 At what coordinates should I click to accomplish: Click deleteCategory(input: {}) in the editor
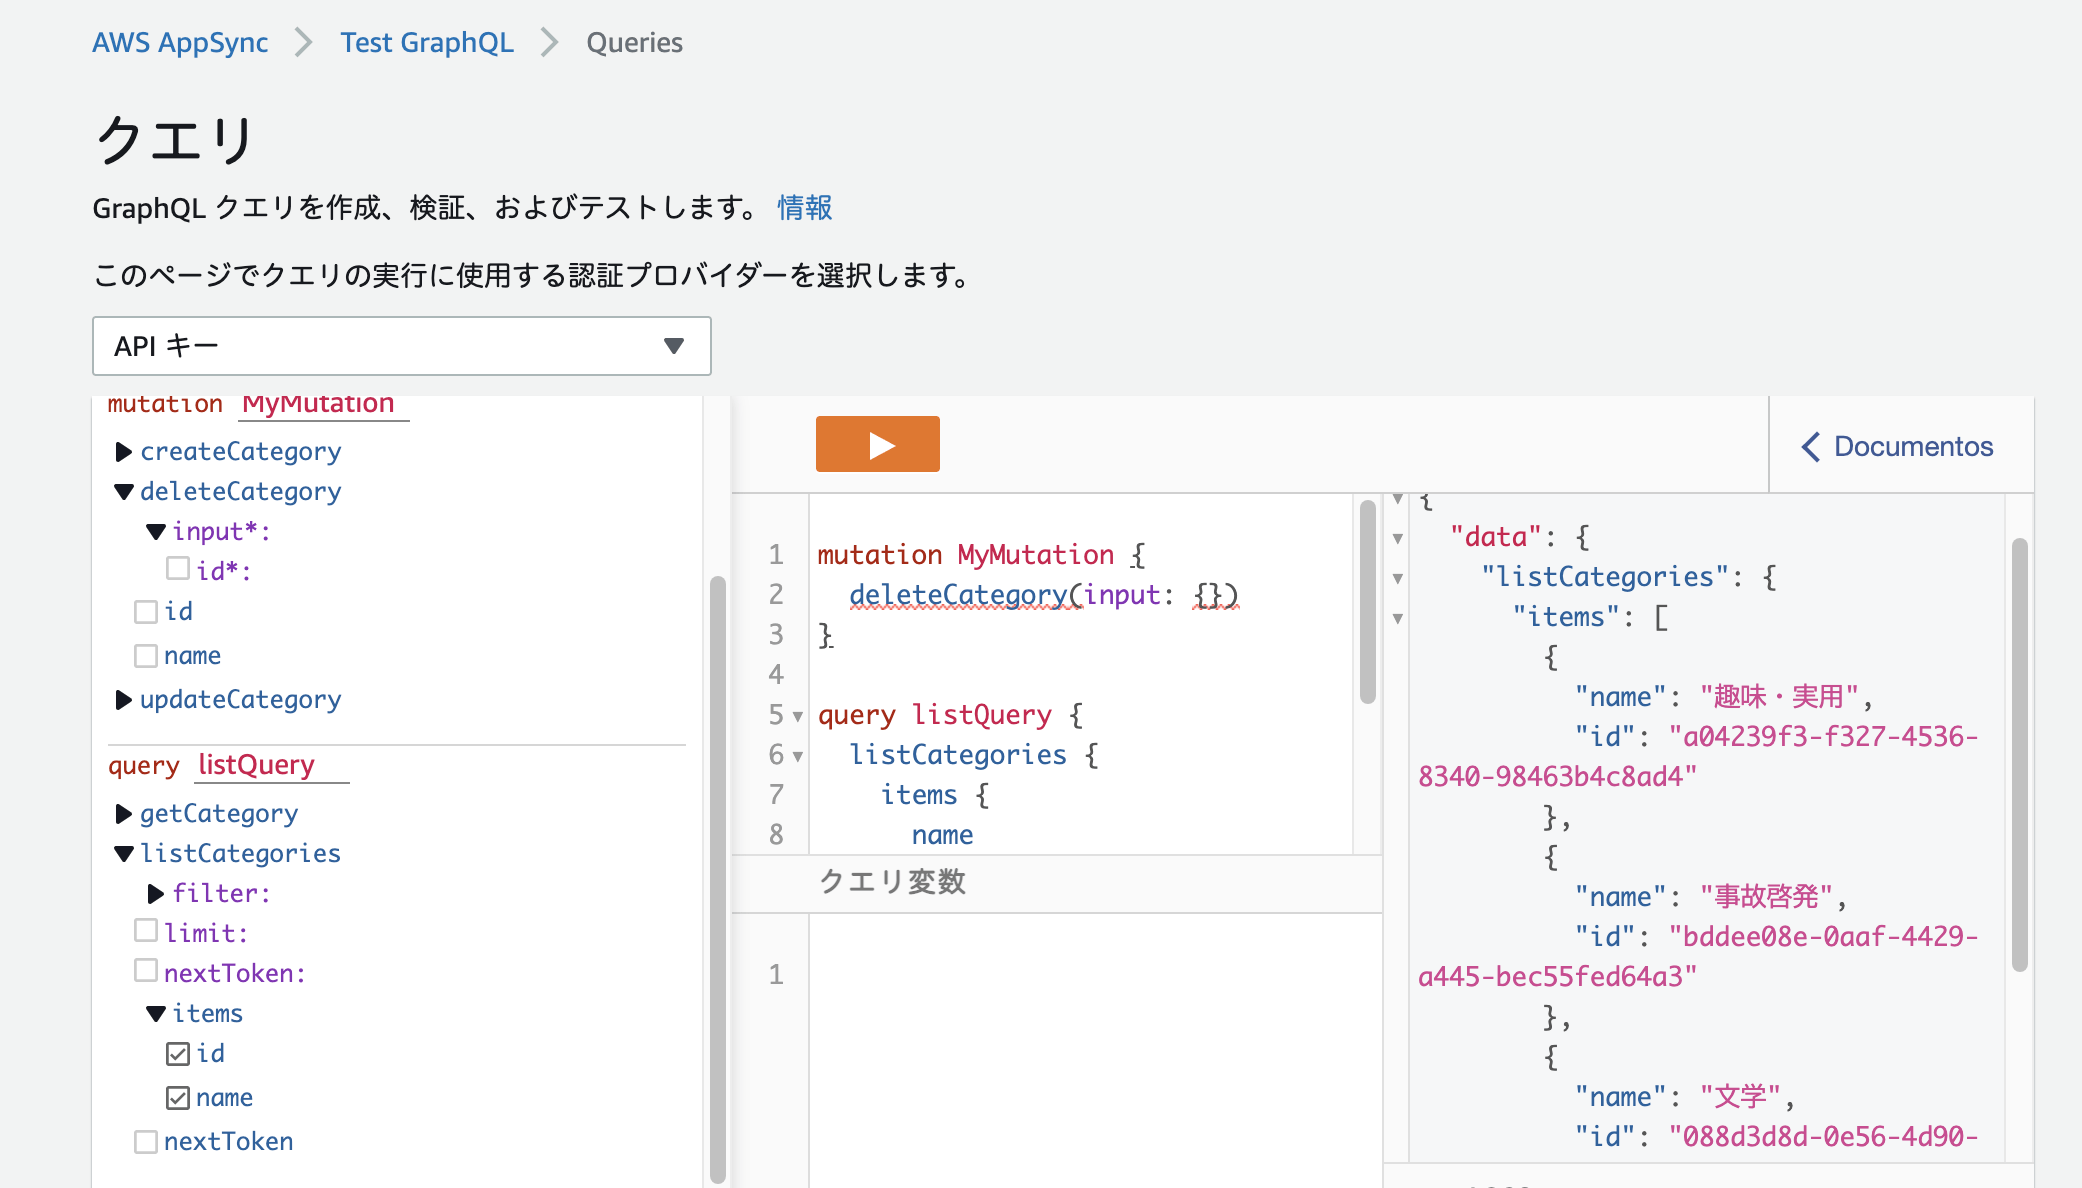click(x=1044, y=595)
